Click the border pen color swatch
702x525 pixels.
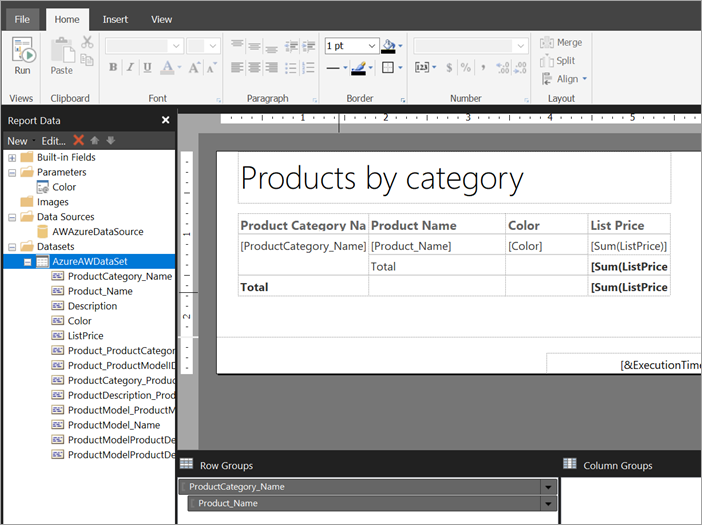coord(359,68)
